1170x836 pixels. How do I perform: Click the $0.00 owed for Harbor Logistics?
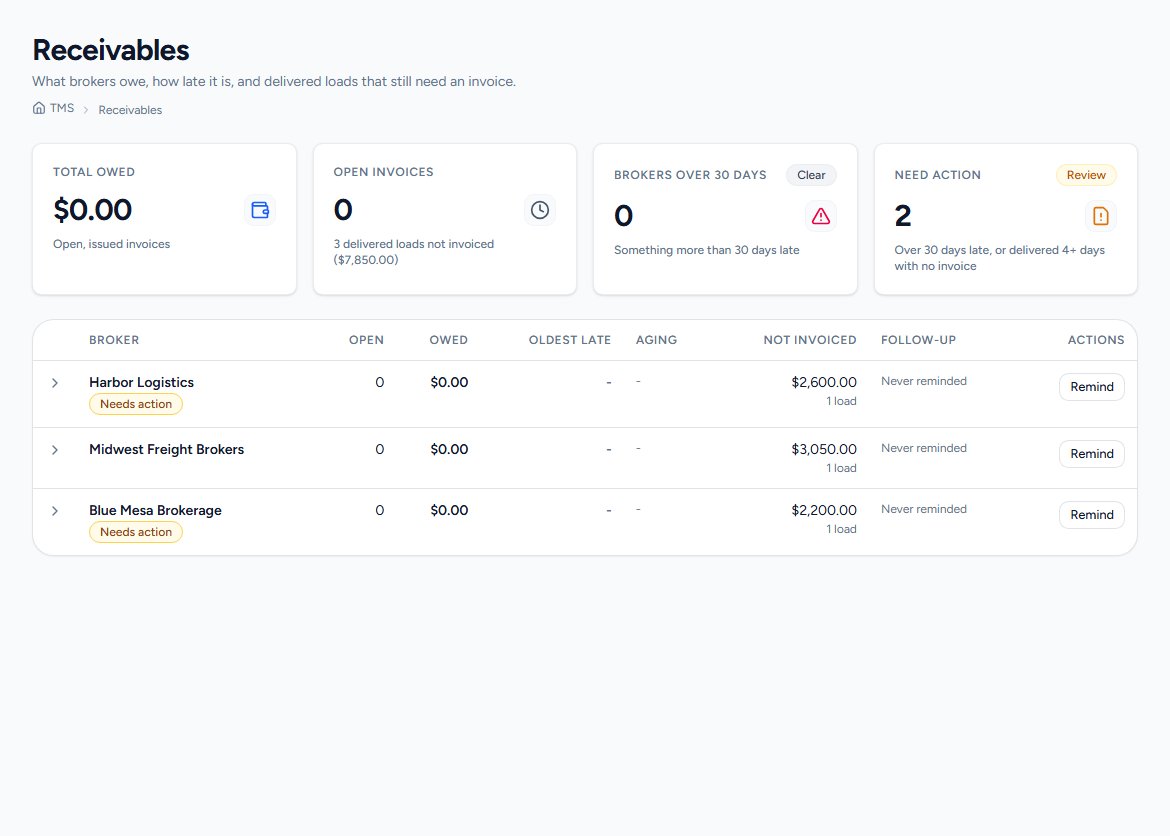tap(449, 382)
